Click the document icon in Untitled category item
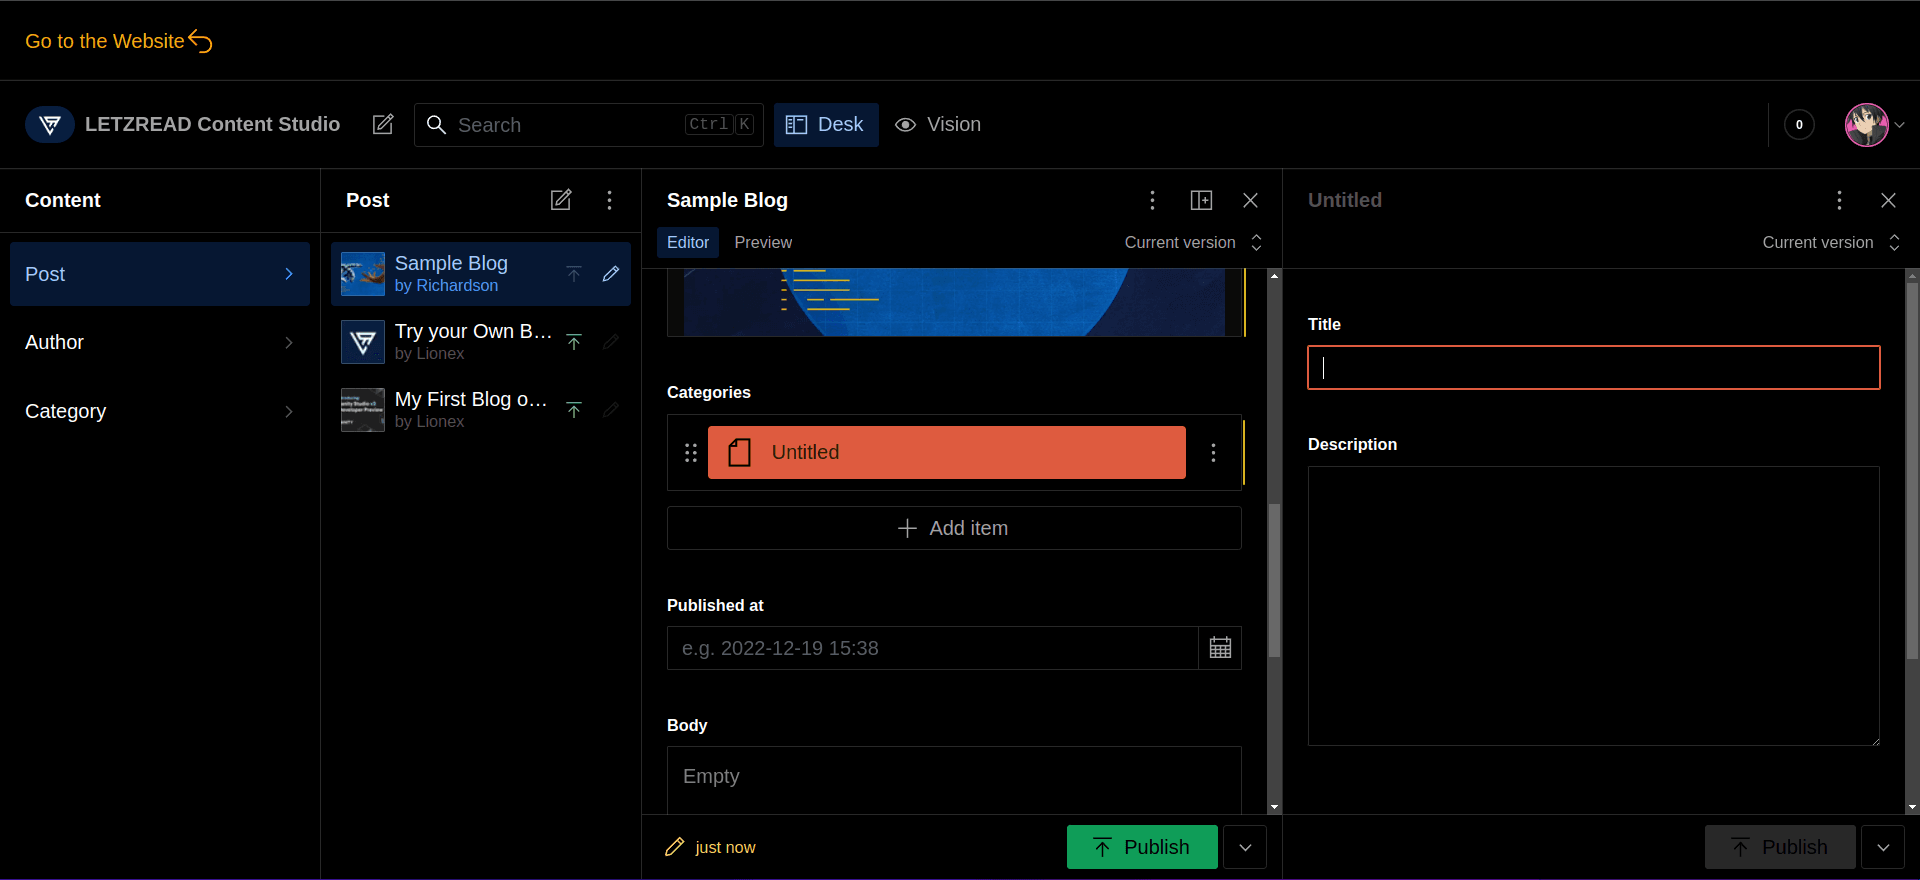Screen dimensions: 1920x880 [x=740, y=453]
